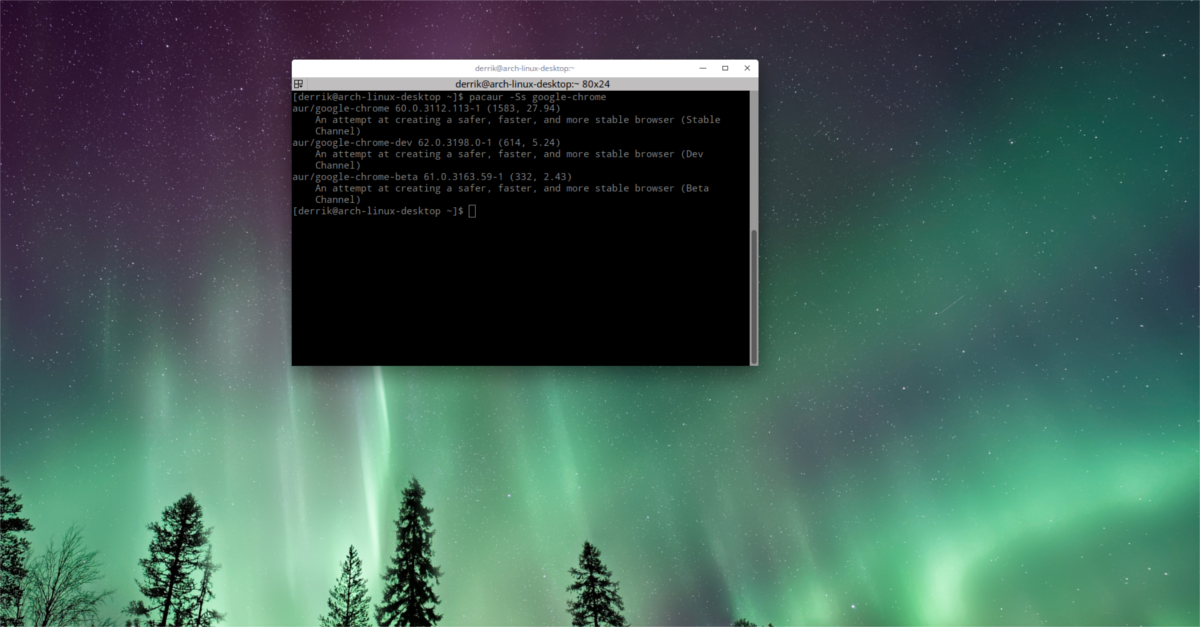This screenshot has width=1200, height=627.
Task: Click the command text 'pacaur -Ss google-chrome'
Action: tap(537, 97)
